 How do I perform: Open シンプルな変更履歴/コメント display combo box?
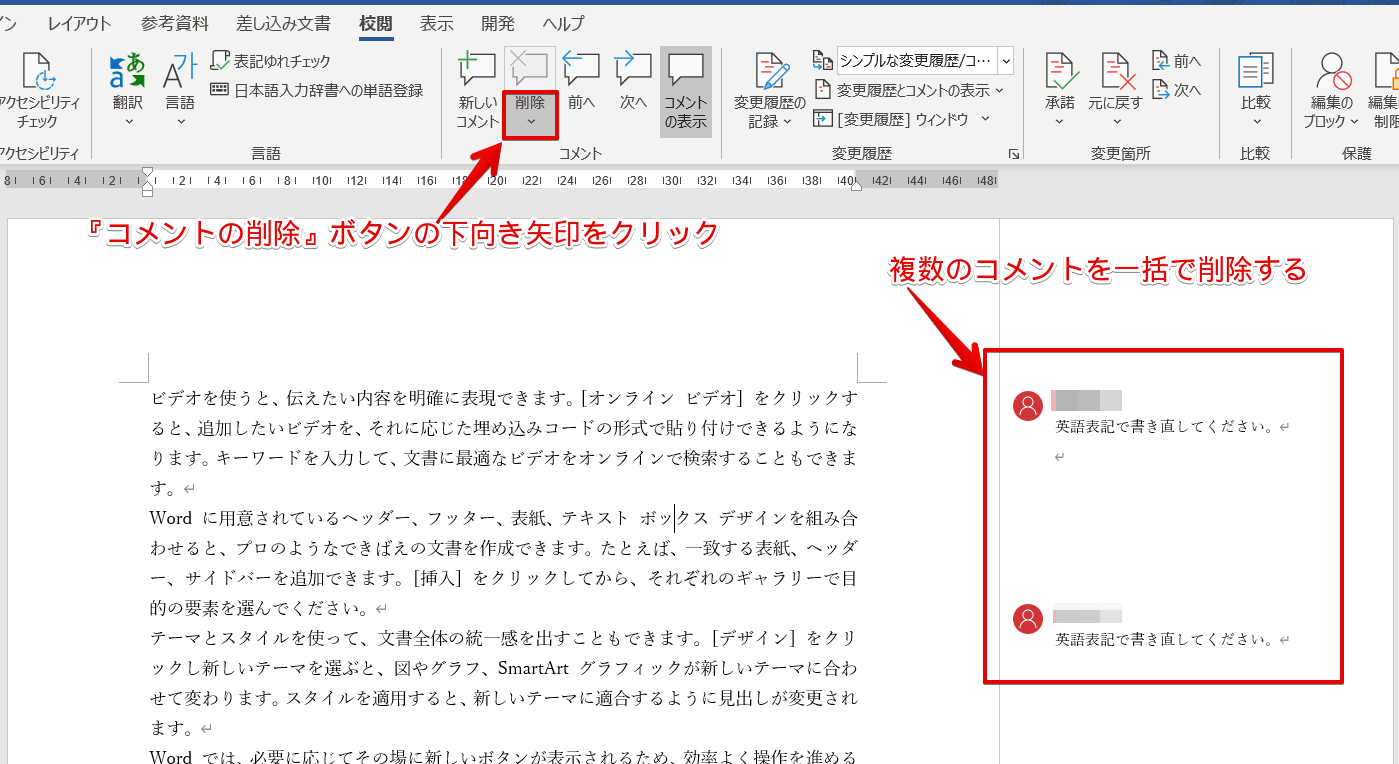[x=925, y=61]
